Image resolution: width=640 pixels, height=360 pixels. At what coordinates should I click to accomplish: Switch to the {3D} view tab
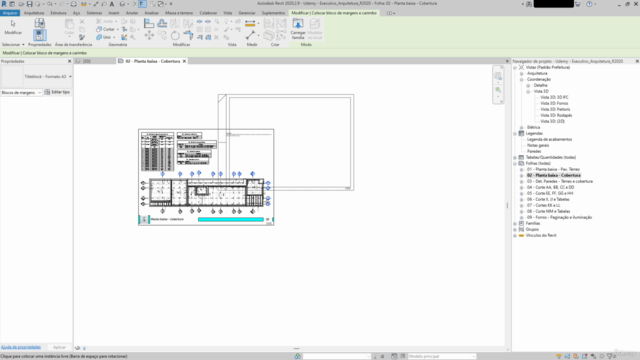coord(87,61)
